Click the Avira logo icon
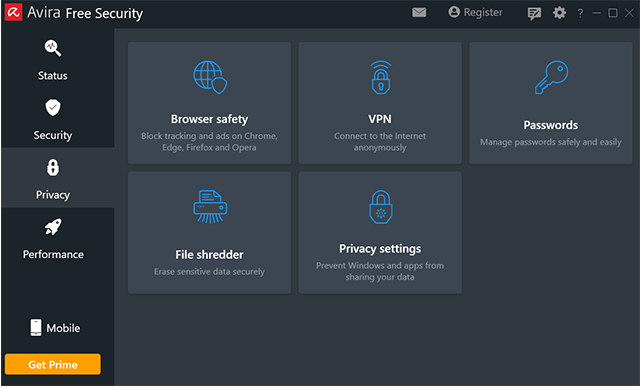This screenshot has height=387, width=640. point(13,13)
